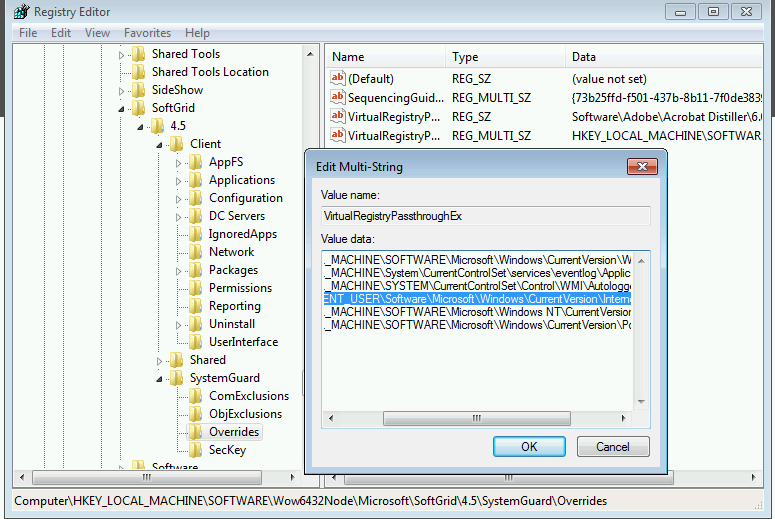775x519 pixels.
Task: Collapse the Client tree node
Action: (160, 144)
